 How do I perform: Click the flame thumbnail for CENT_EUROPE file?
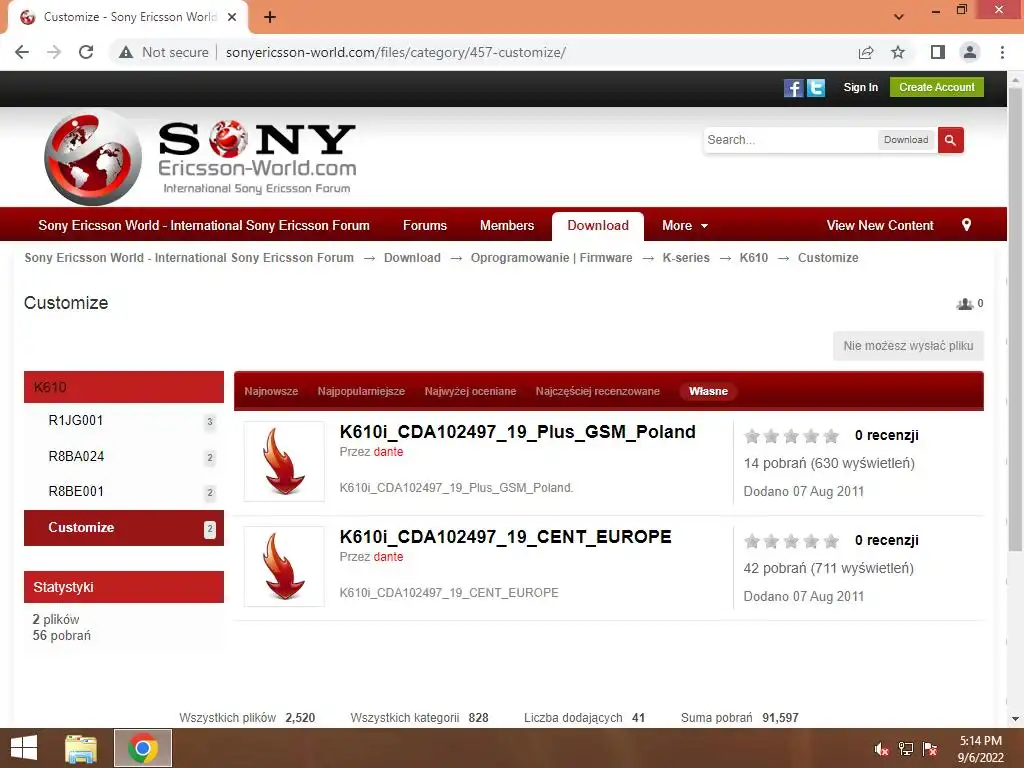284,566
